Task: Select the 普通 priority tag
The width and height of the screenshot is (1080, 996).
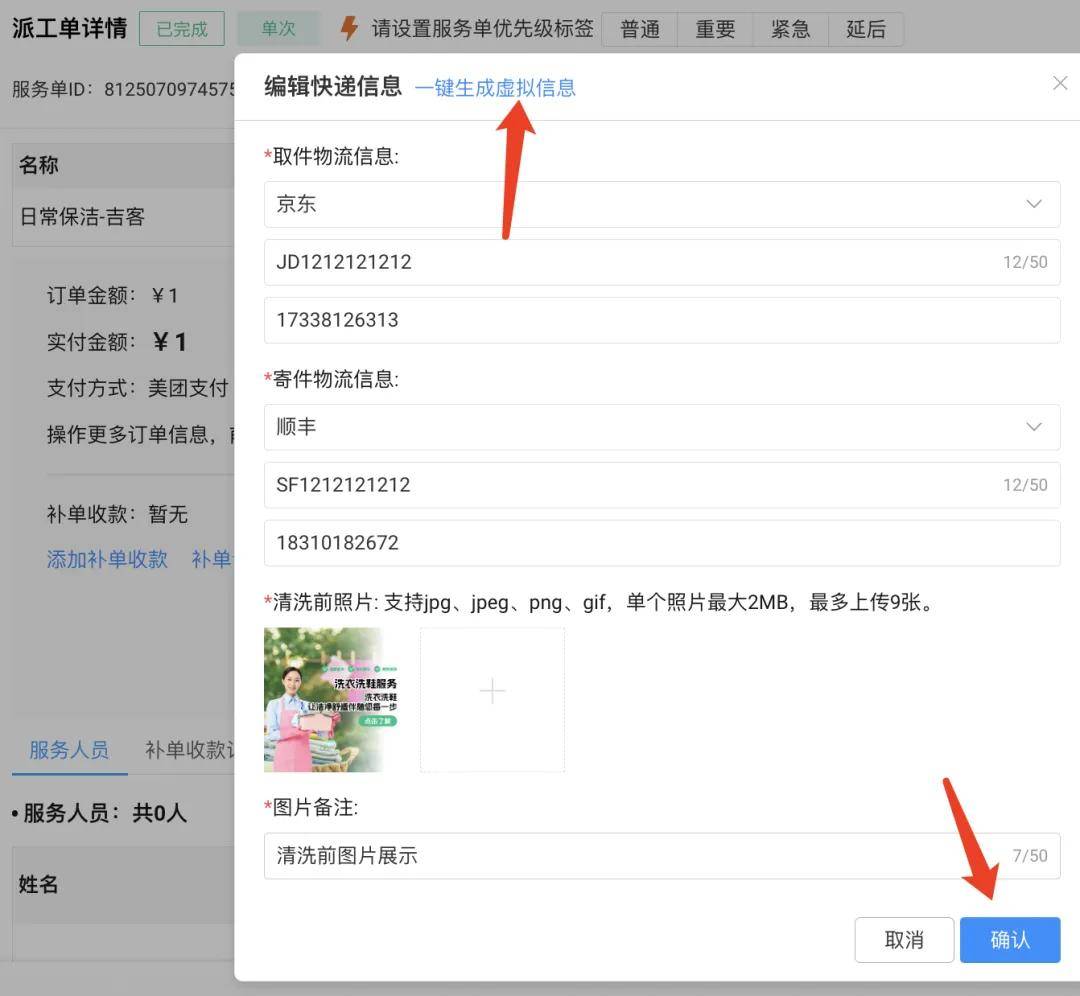Action: tap(640, 30)
